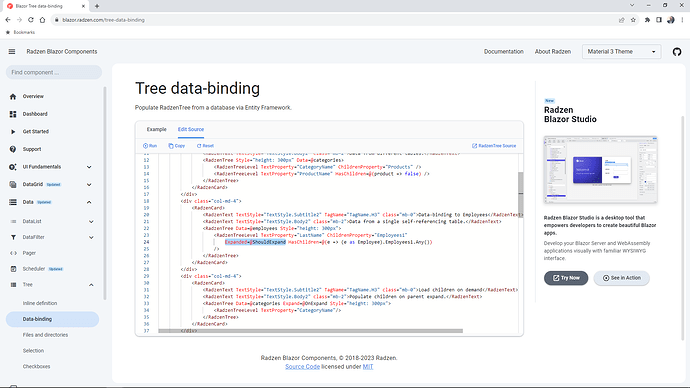This screenshot has width=690, height=388.
Task: Click highlighted Expanded=@ShouldExpand code
Action: [255, 242]
